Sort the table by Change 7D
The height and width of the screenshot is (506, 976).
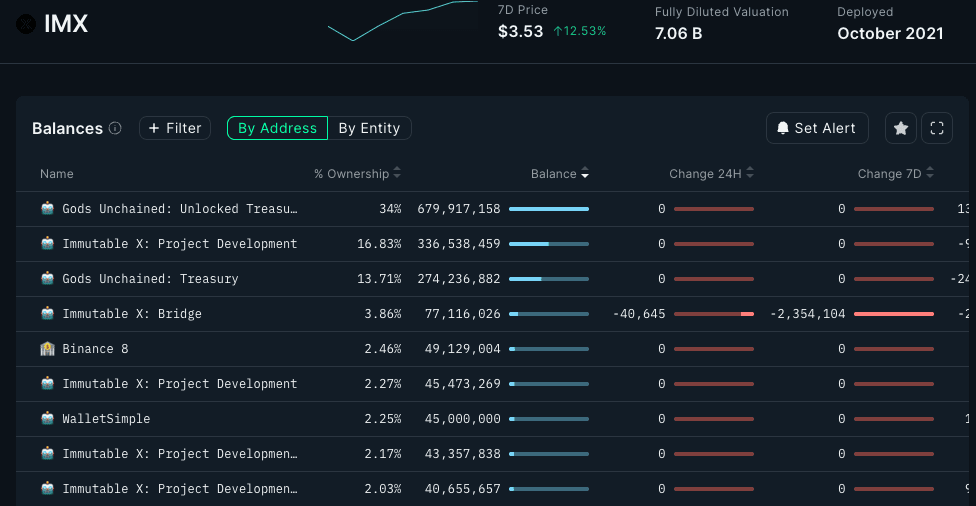pyautogui.click(x=895, y=174)
